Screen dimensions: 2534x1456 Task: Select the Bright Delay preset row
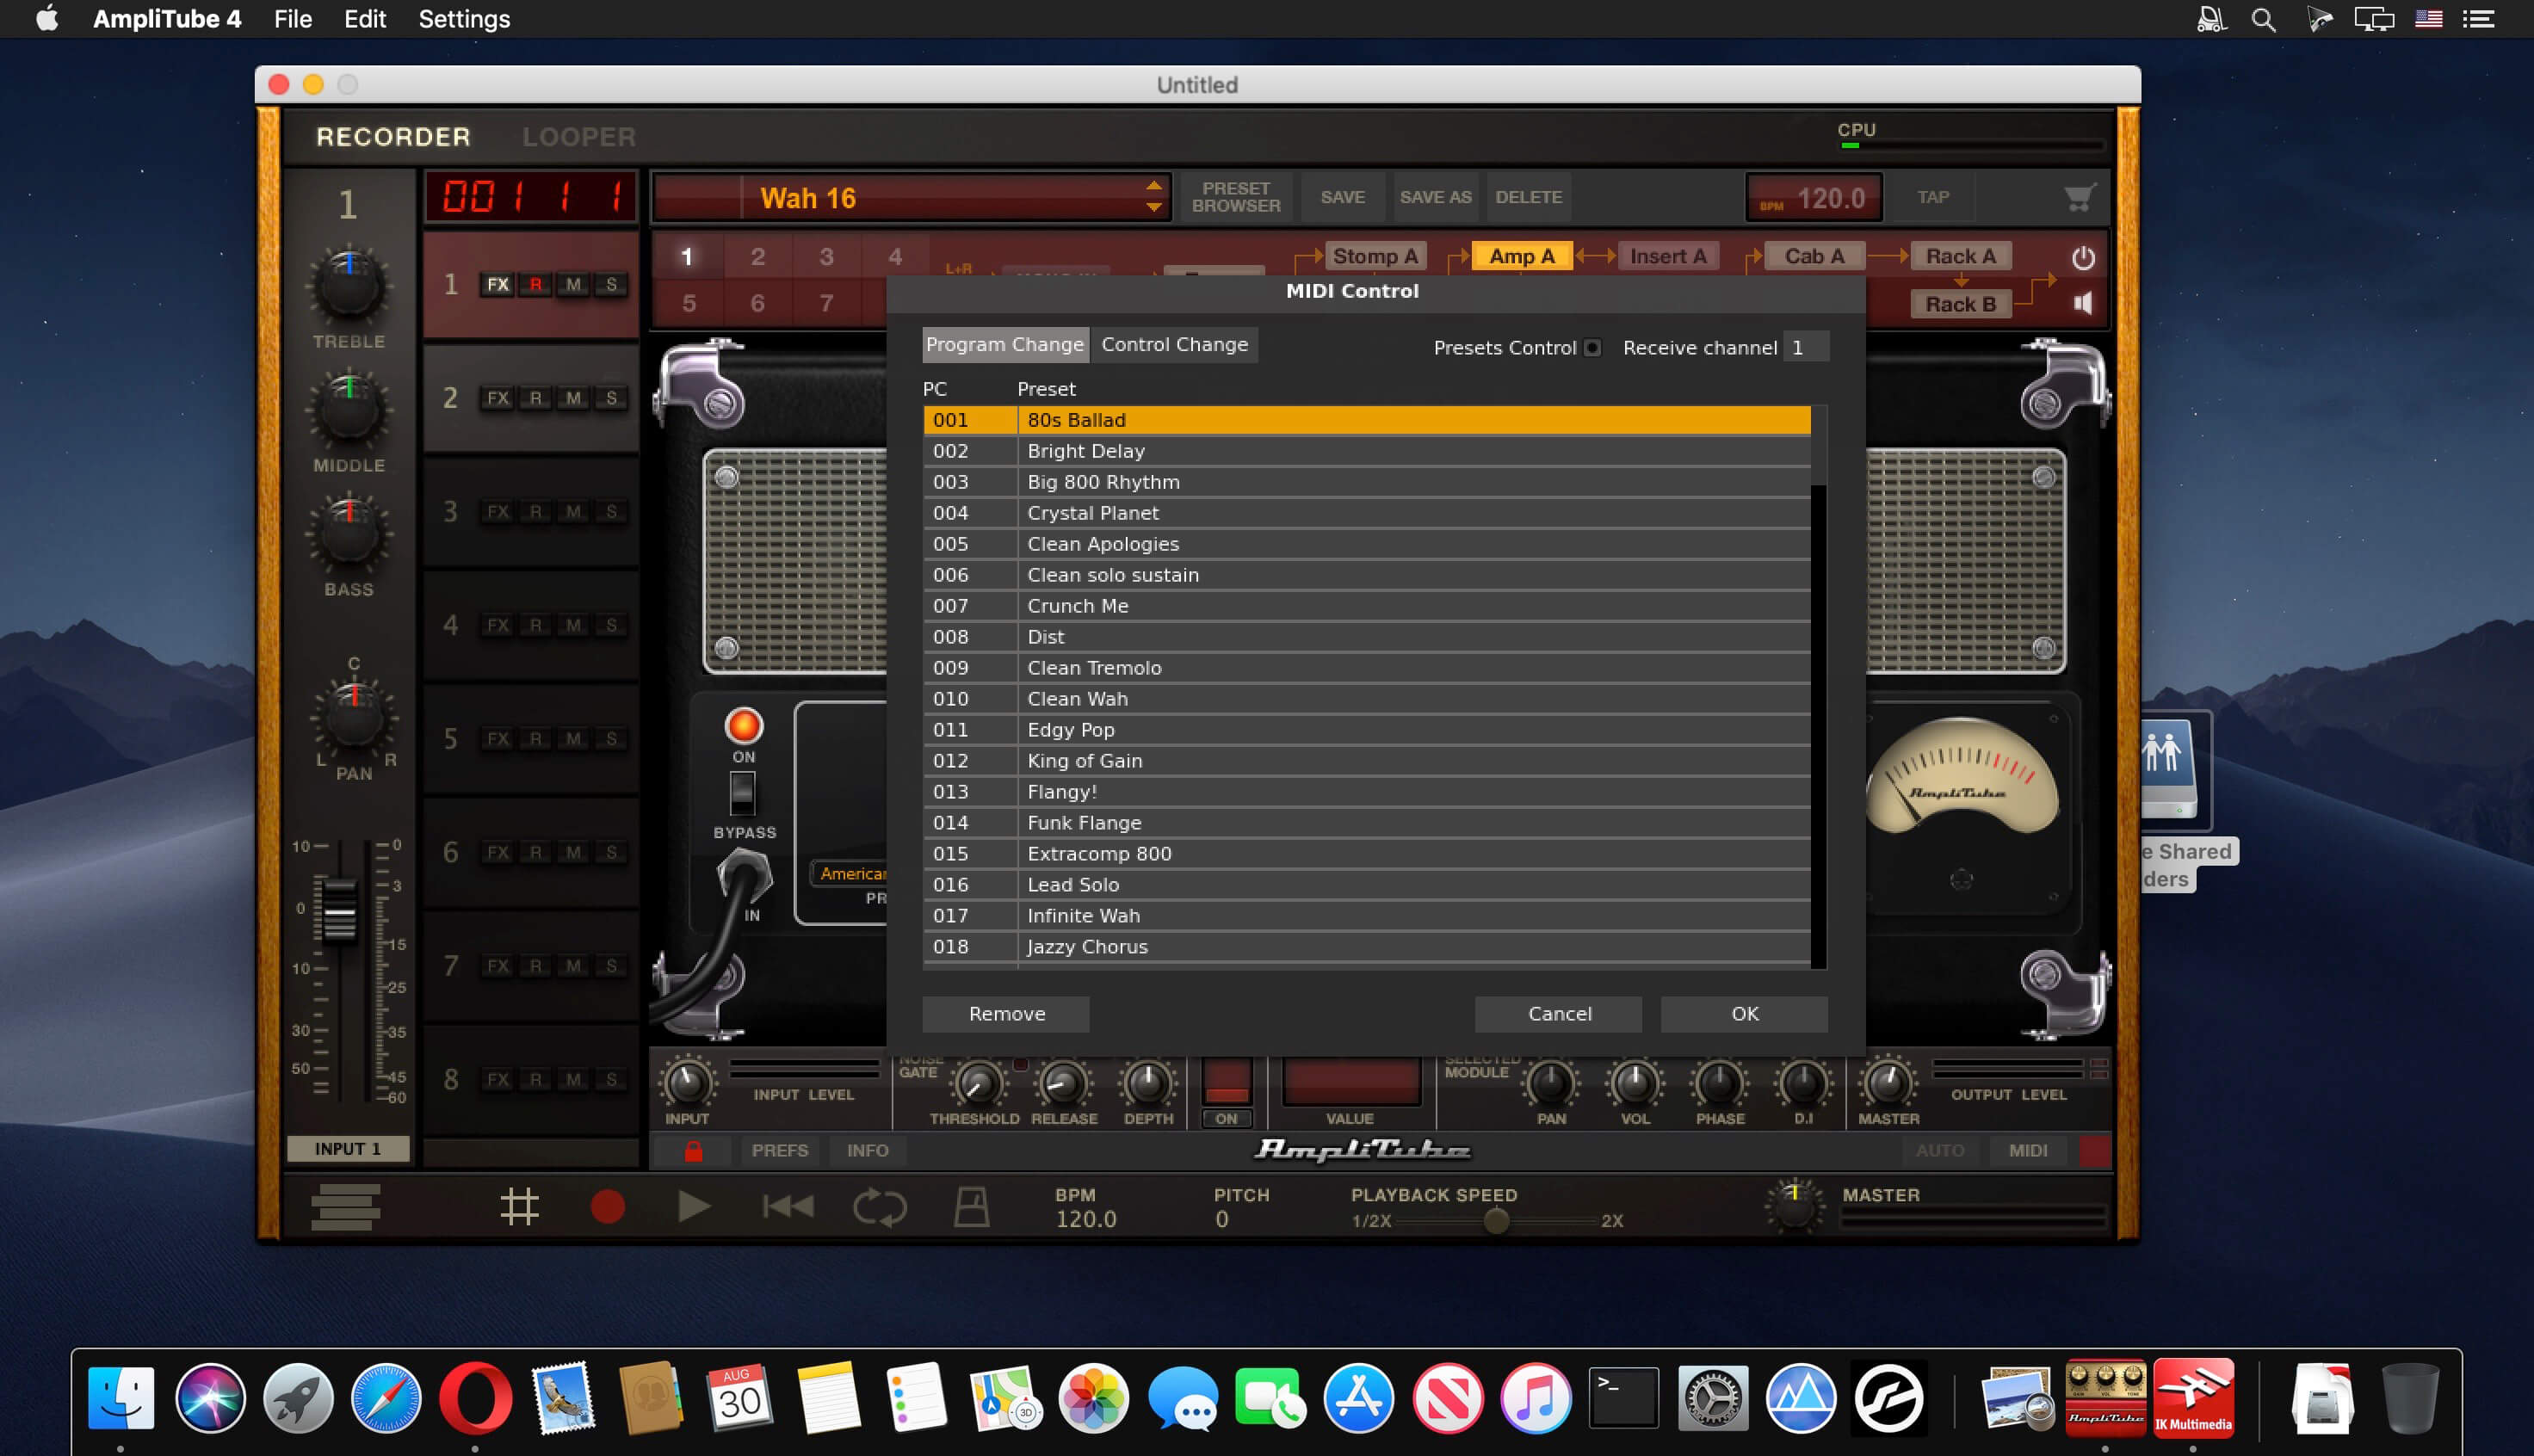(1366, 451)
